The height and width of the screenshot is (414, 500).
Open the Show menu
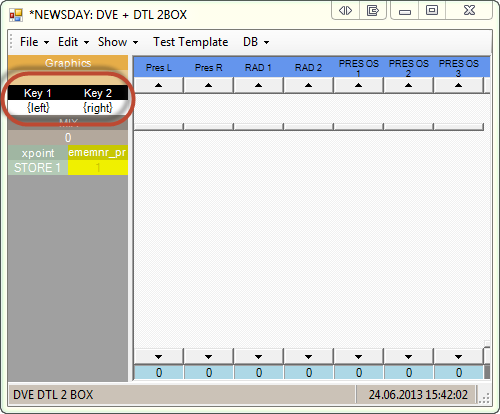tap(118, 42)
